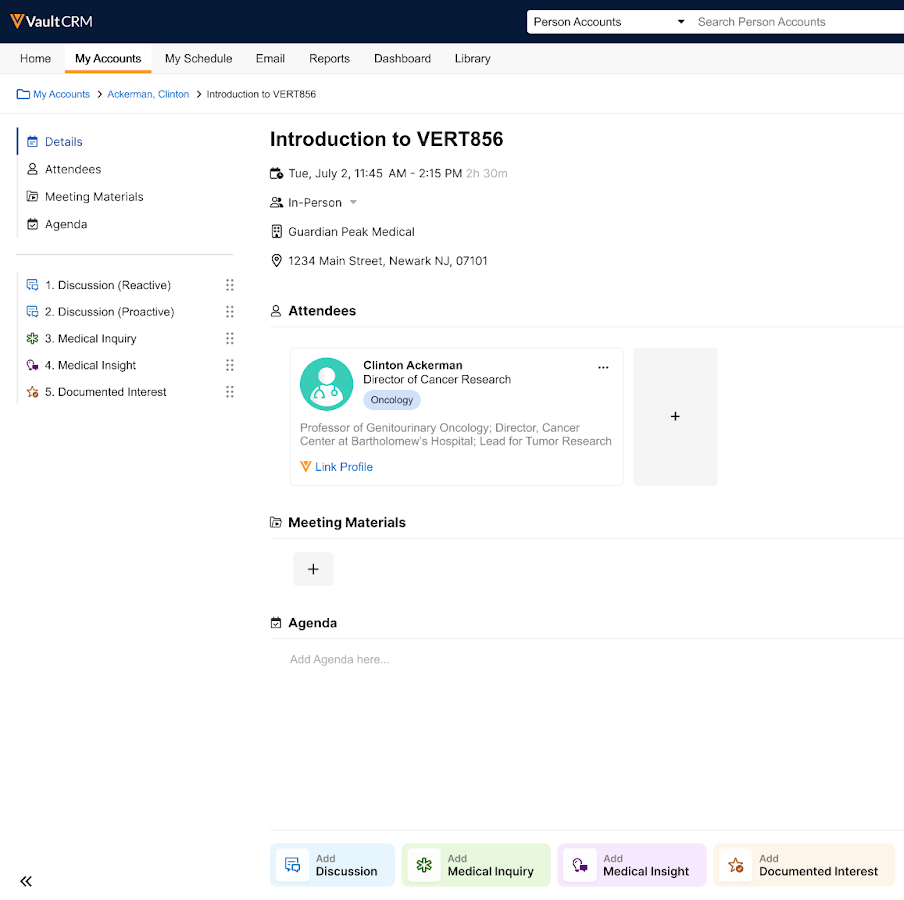Click the Vault CRM logo
The width and height of the screenshot is (904, 900).
51,21
